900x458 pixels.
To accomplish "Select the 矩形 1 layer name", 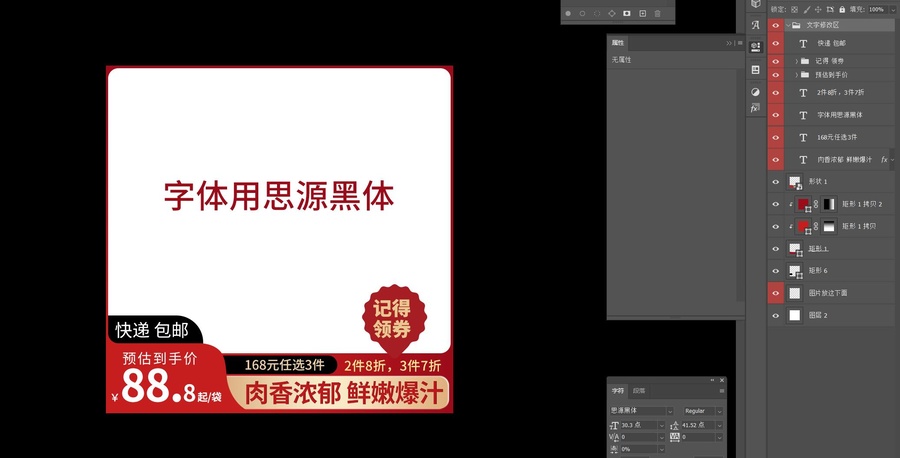I will [x=818, y=249].
